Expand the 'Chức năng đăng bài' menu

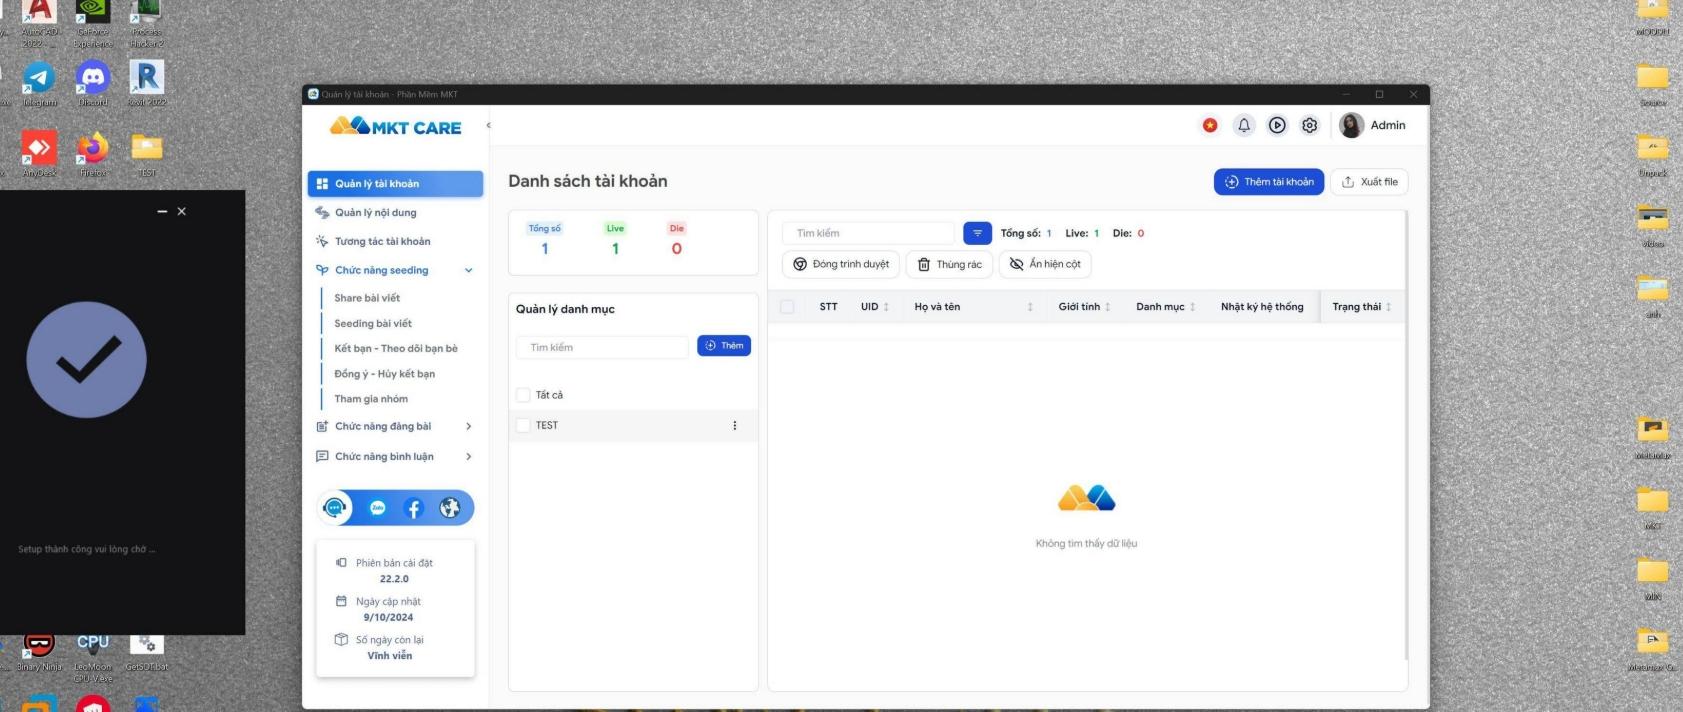(x=468, y=426)
